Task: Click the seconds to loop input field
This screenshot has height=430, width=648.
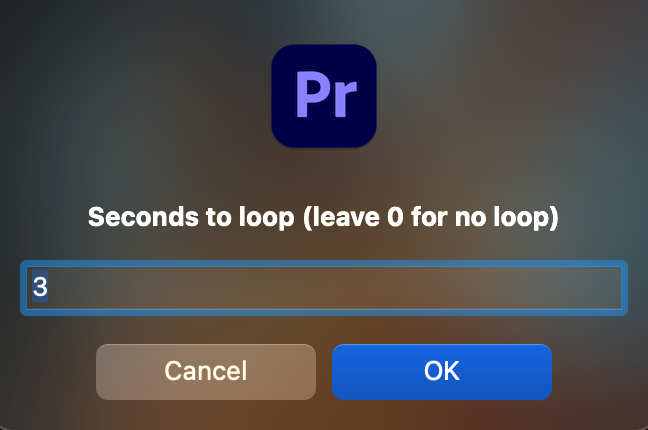Action: click(324, 288)
